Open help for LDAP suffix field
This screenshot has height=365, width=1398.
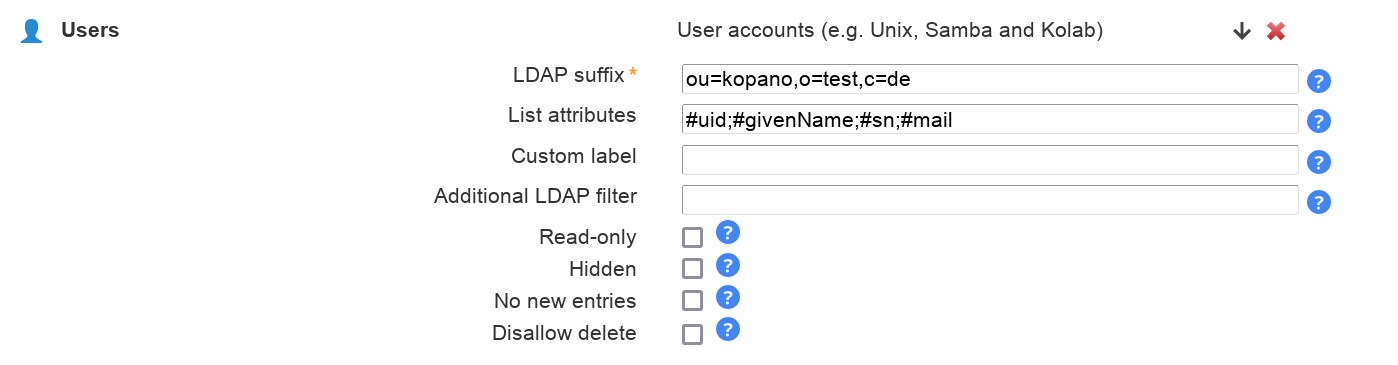click(x=1319, y=81)
